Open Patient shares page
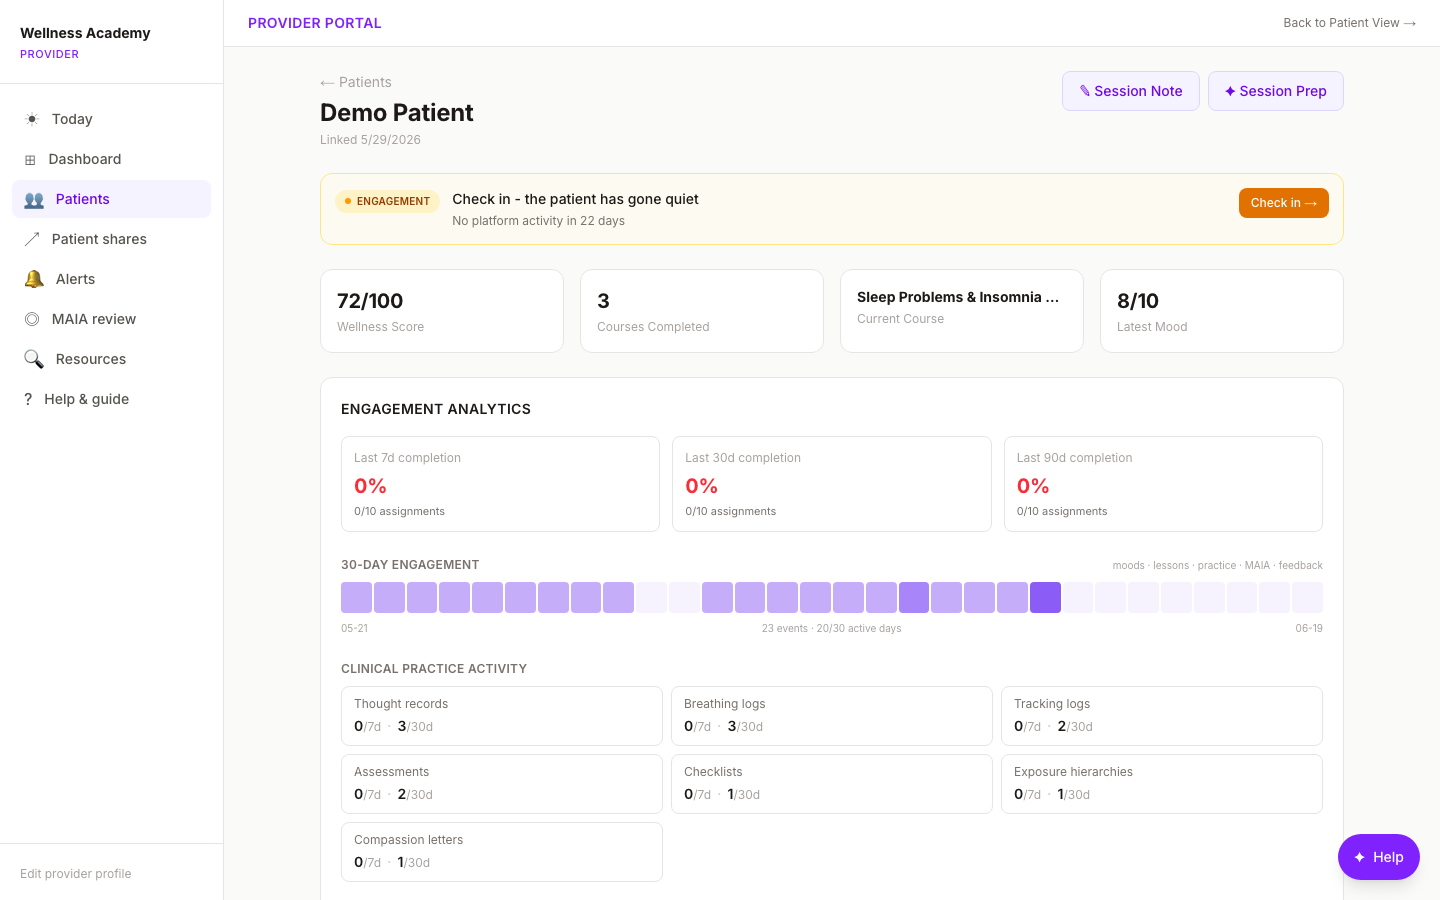 point(111,239)
